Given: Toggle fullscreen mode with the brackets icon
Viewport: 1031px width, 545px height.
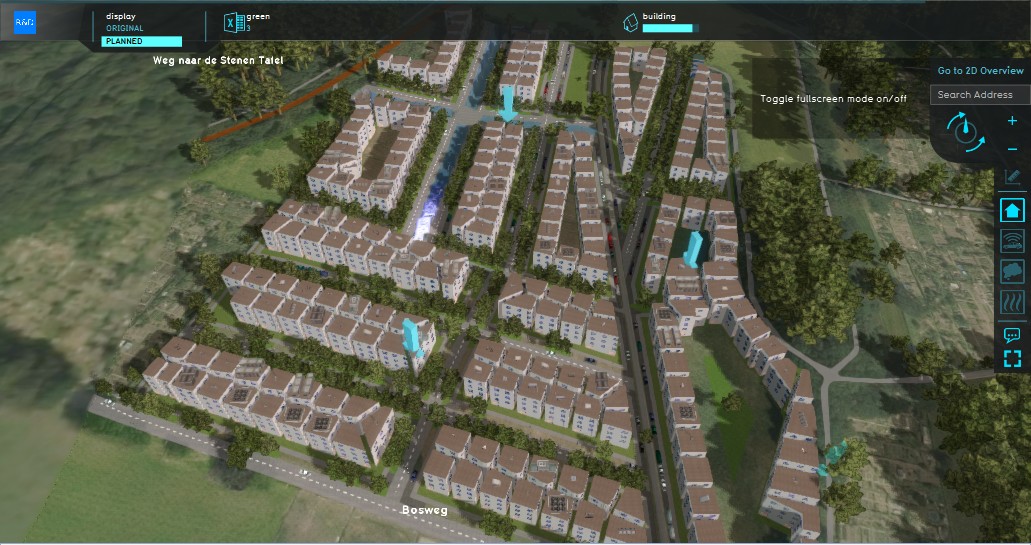Looking at the screenshot, I should pyautogui.click(x=1012, y=359).
